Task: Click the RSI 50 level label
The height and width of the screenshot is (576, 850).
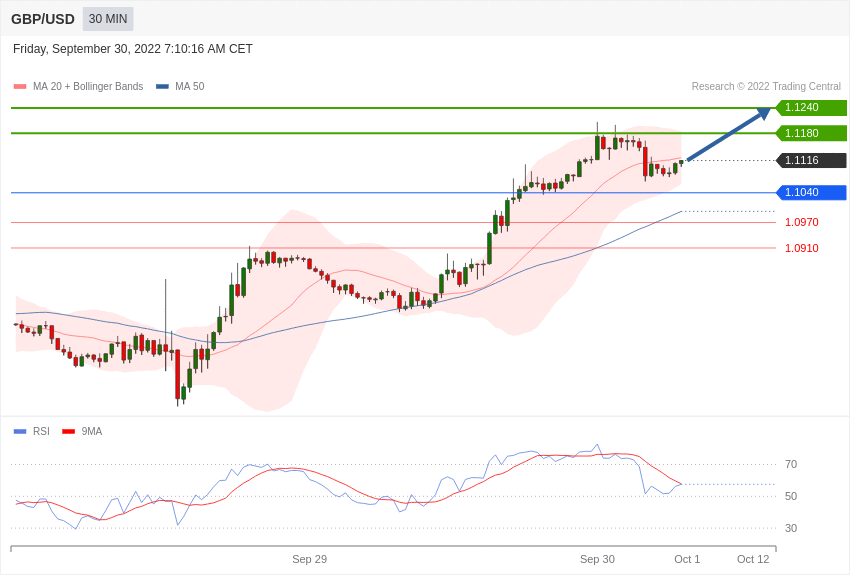Action: [791, 496]
